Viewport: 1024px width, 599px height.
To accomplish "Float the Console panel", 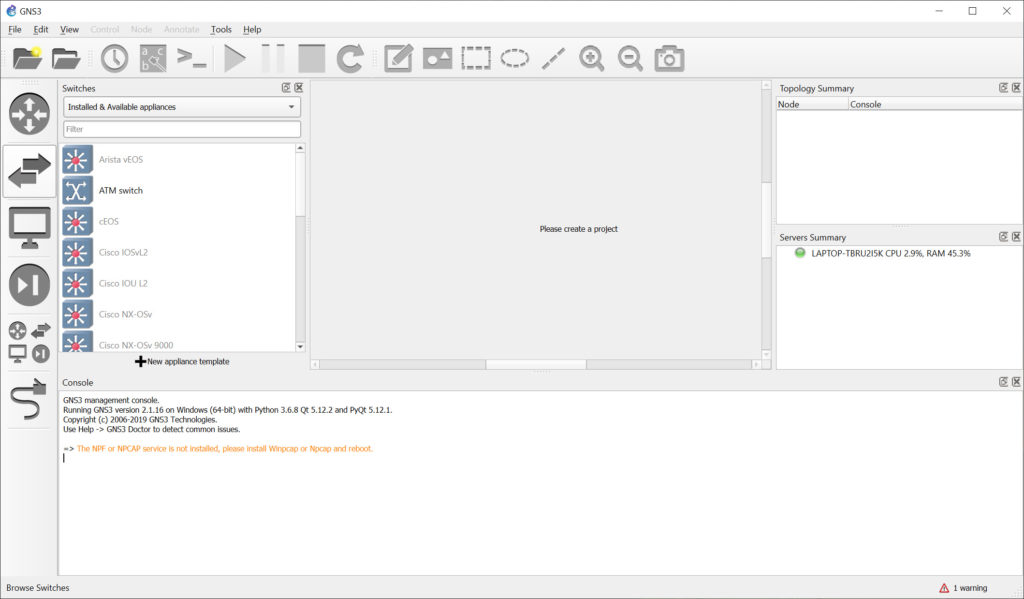I will coord(1004,381).
